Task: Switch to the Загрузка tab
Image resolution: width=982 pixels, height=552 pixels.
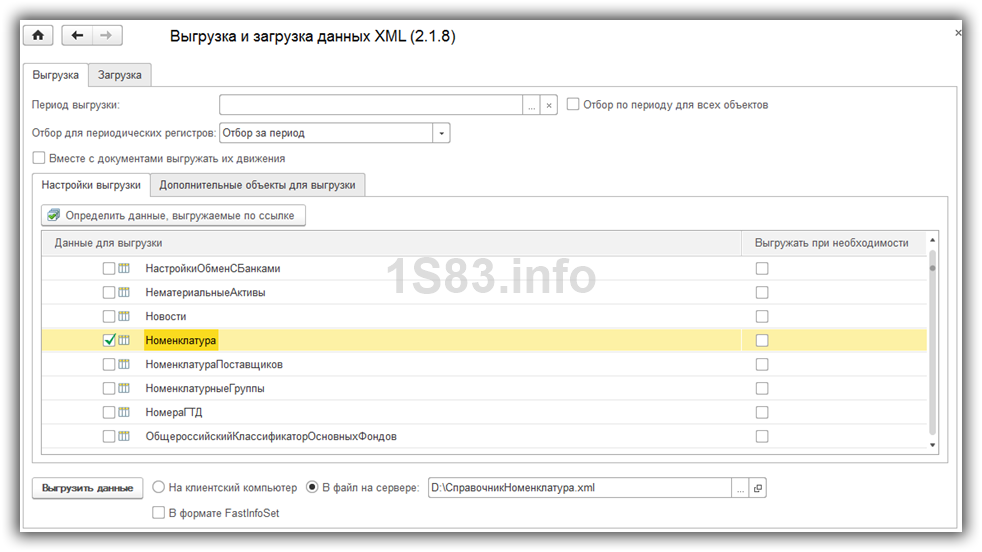Action: coord(120,75)
